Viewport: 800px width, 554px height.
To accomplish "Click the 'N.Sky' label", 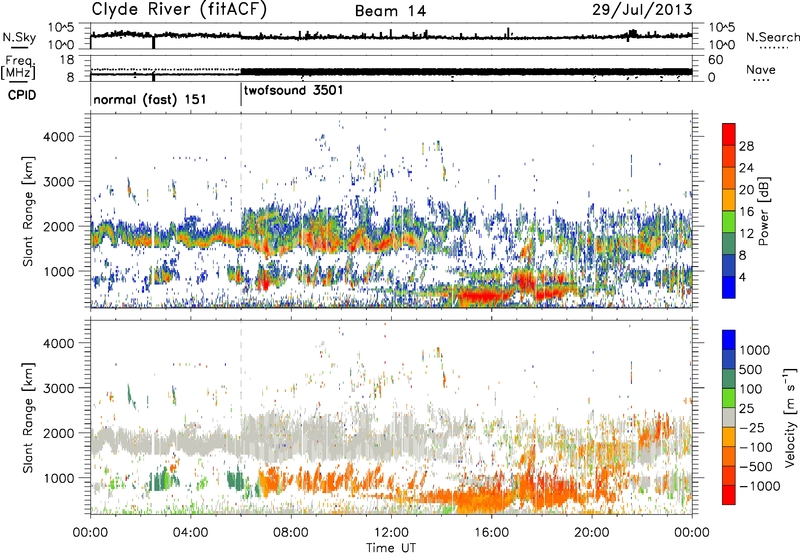I will click(x=19, y=38).
